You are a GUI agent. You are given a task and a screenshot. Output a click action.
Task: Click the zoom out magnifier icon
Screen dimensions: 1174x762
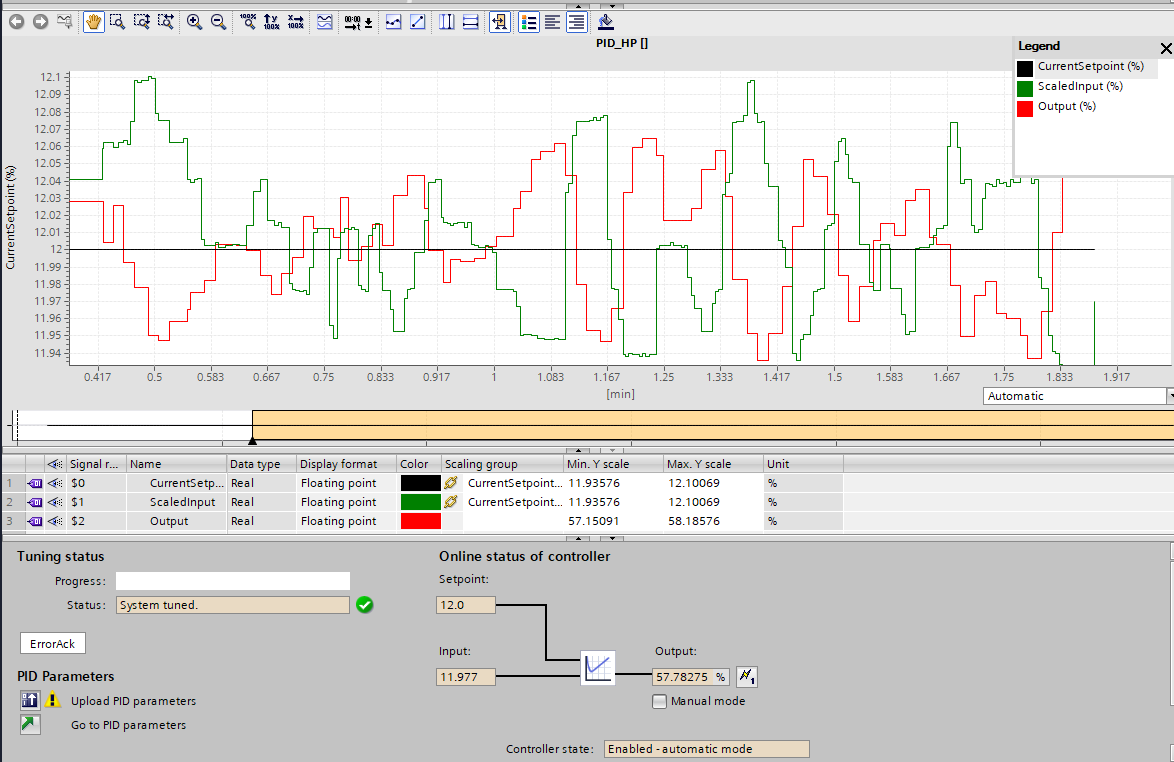pyautogui.click(x=218, y=21)
